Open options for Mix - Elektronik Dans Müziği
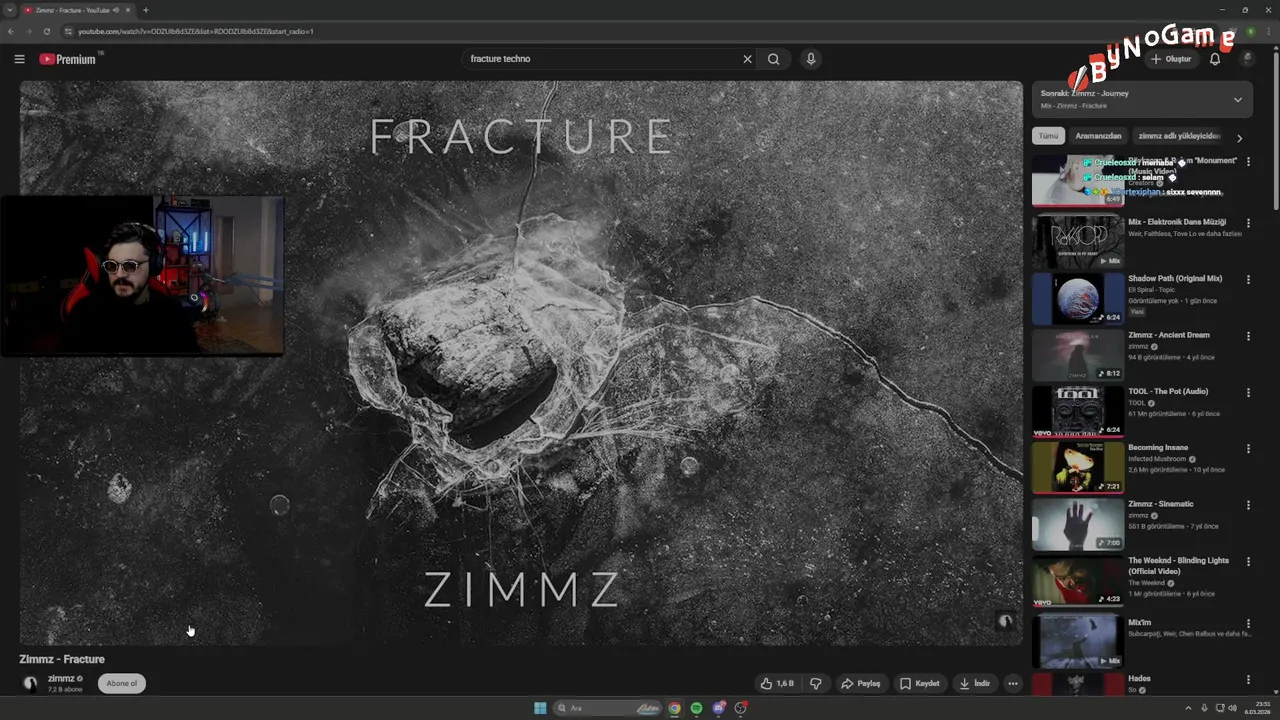 click(1248, 223)
